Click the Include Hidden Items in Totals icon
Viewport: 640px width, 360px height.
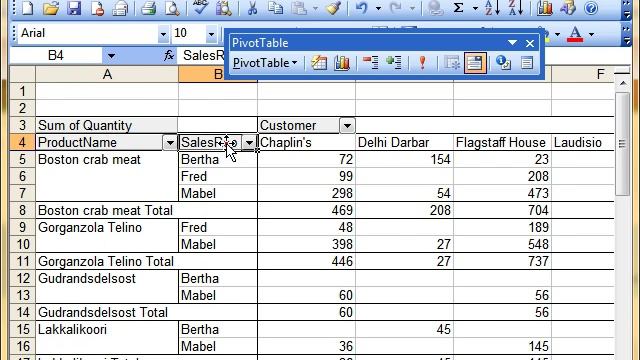[451, 63]
